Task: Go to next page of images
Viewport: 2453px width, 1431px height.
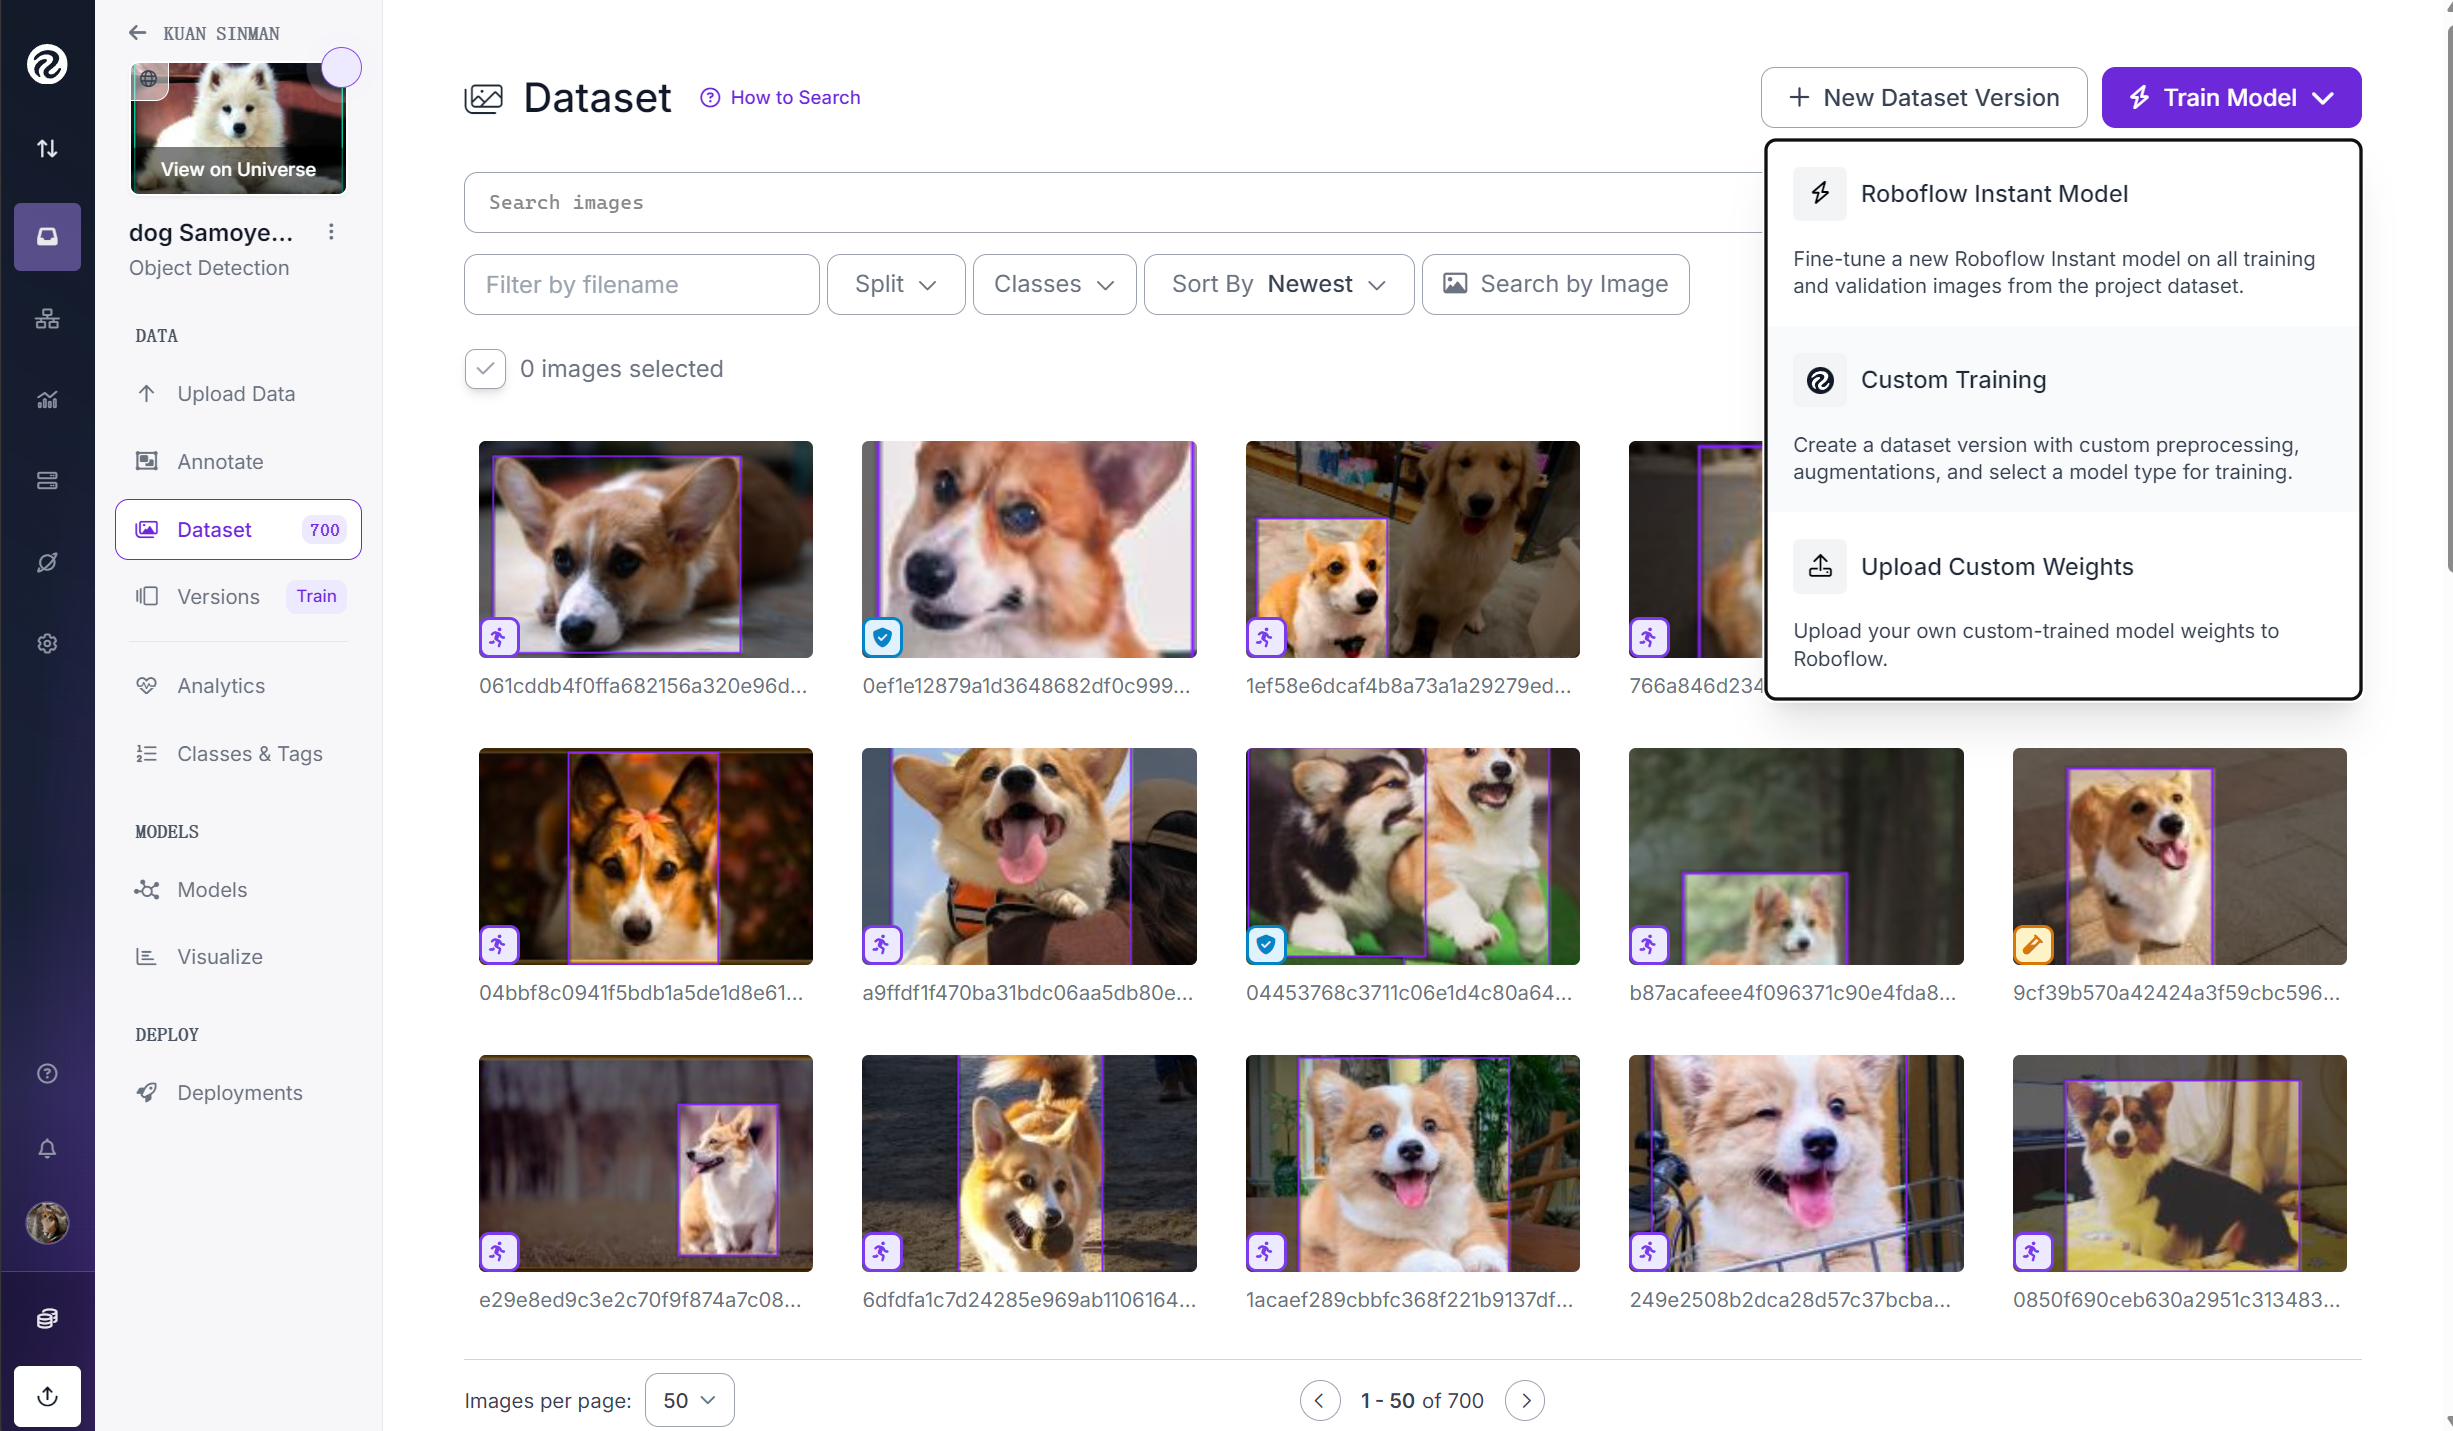Action: [x=1525, y=1400]
